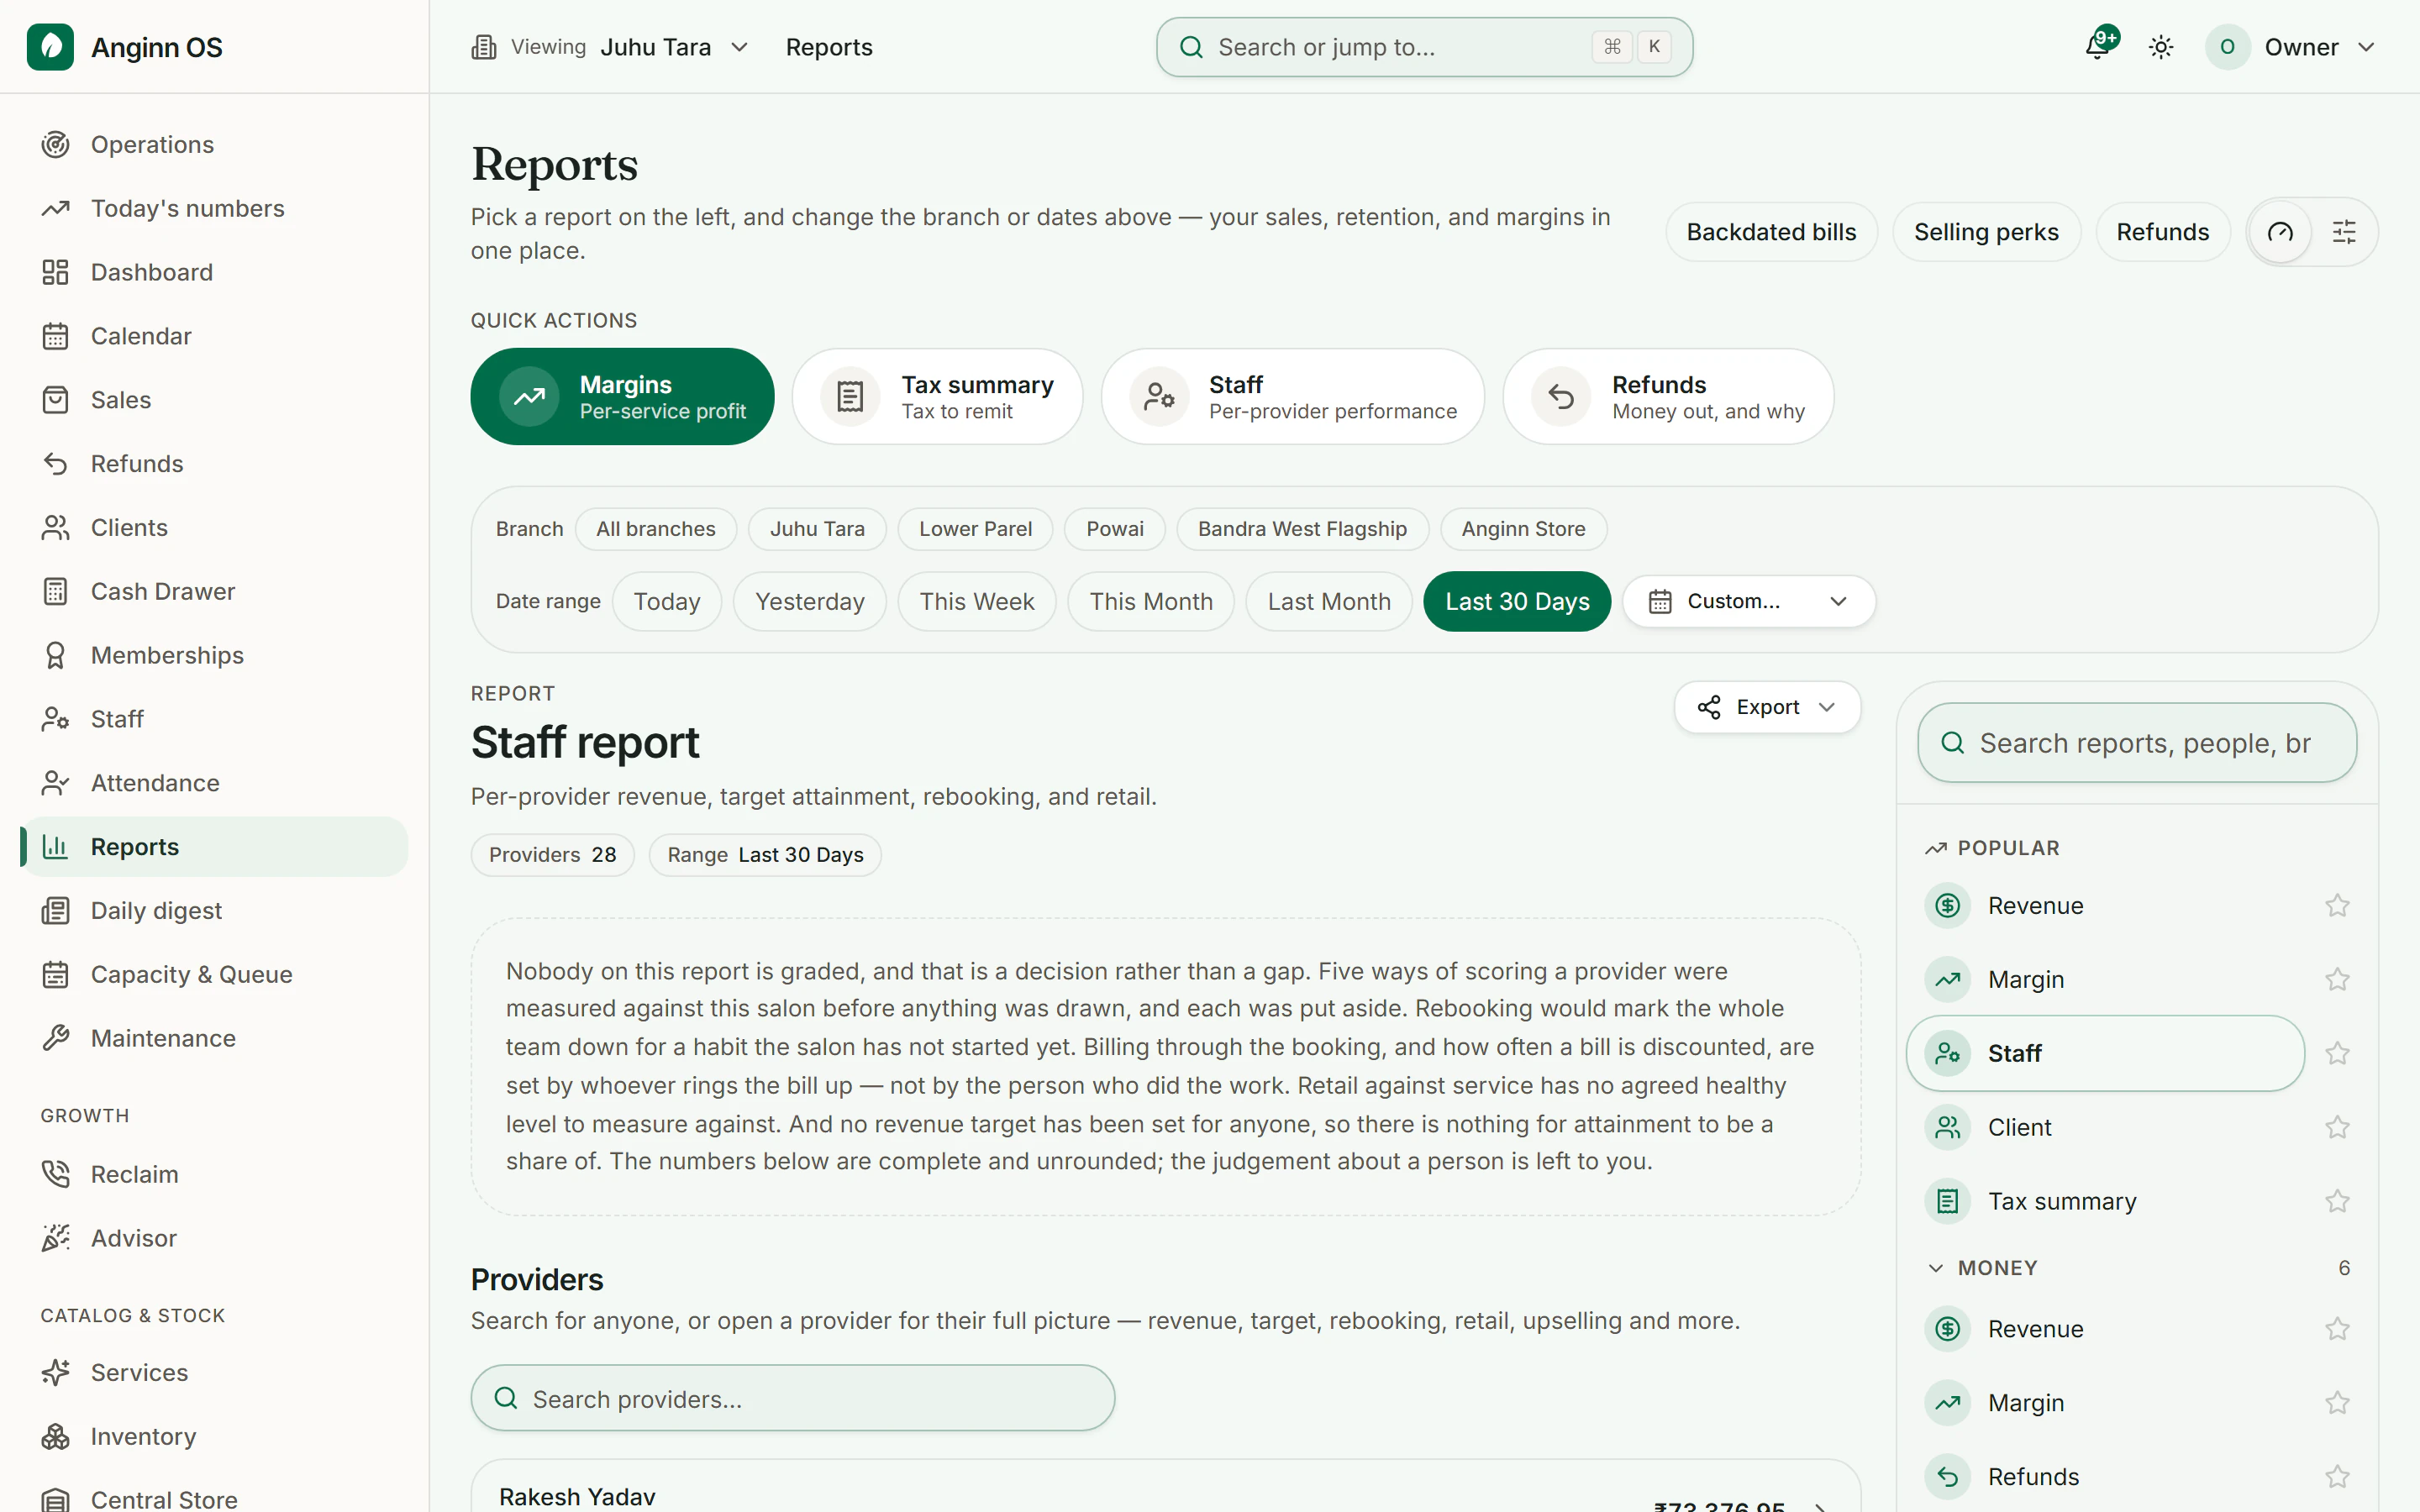The width and height of the screenshot is (2420, 1512).
Task: Open the Owner account menu
Action: (x=2290, y=47)
